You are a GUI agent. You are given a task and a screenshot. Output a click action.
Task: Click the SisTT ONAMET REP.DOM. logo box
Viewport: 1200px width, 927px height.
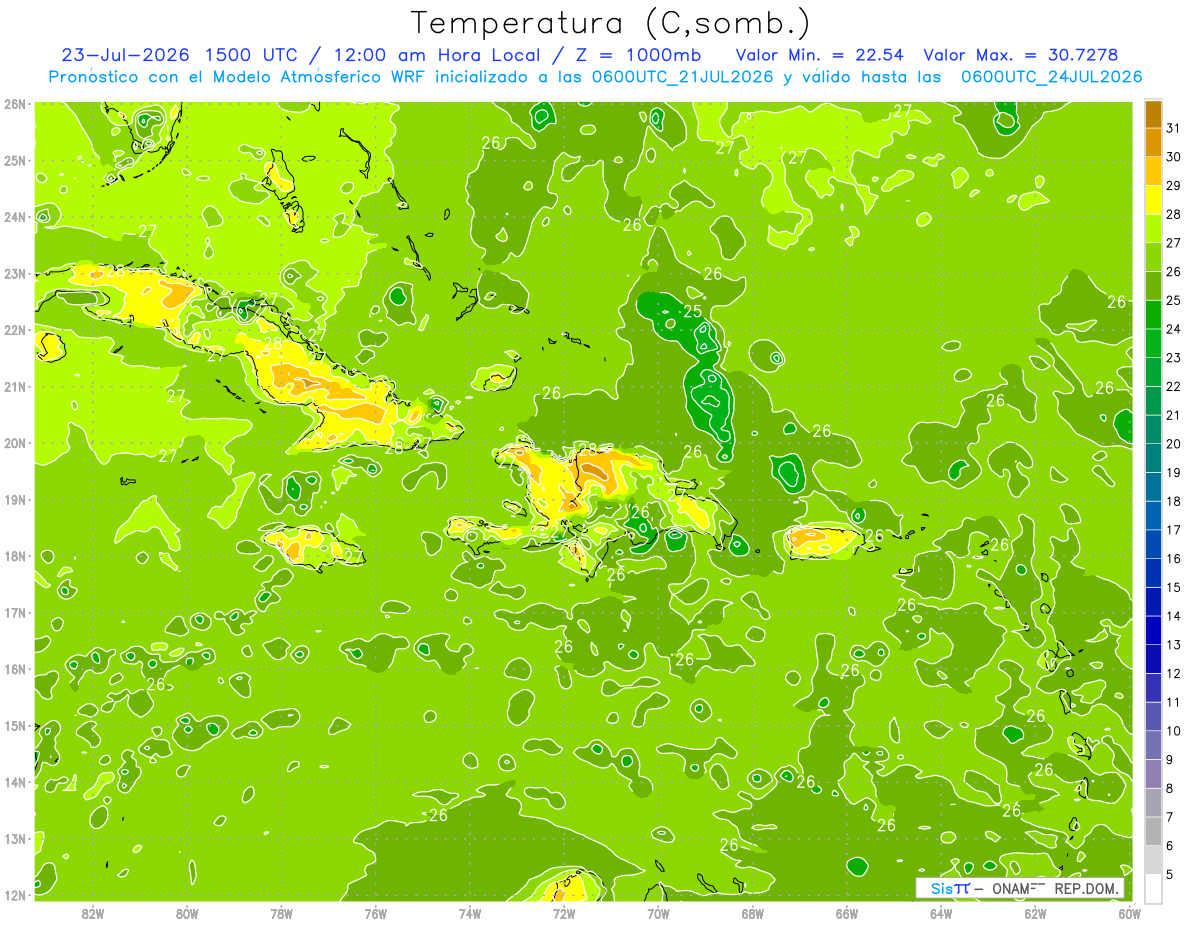tap(1020, 888)
